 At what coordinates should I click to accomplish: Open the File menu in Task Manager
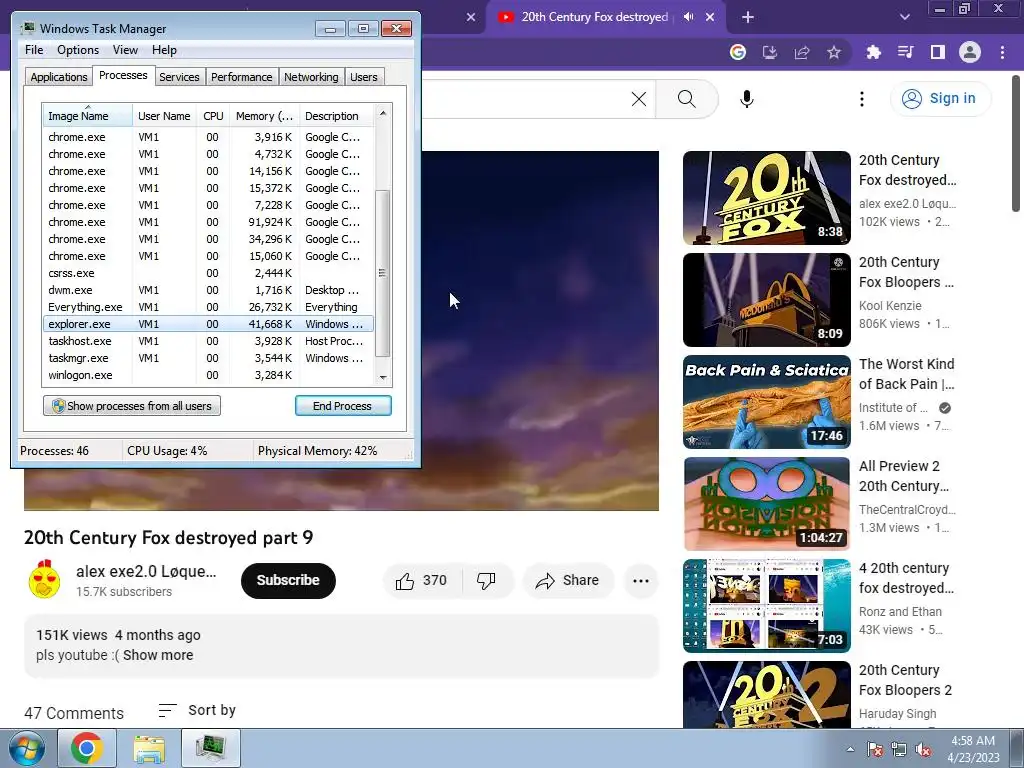click(34, 50)
